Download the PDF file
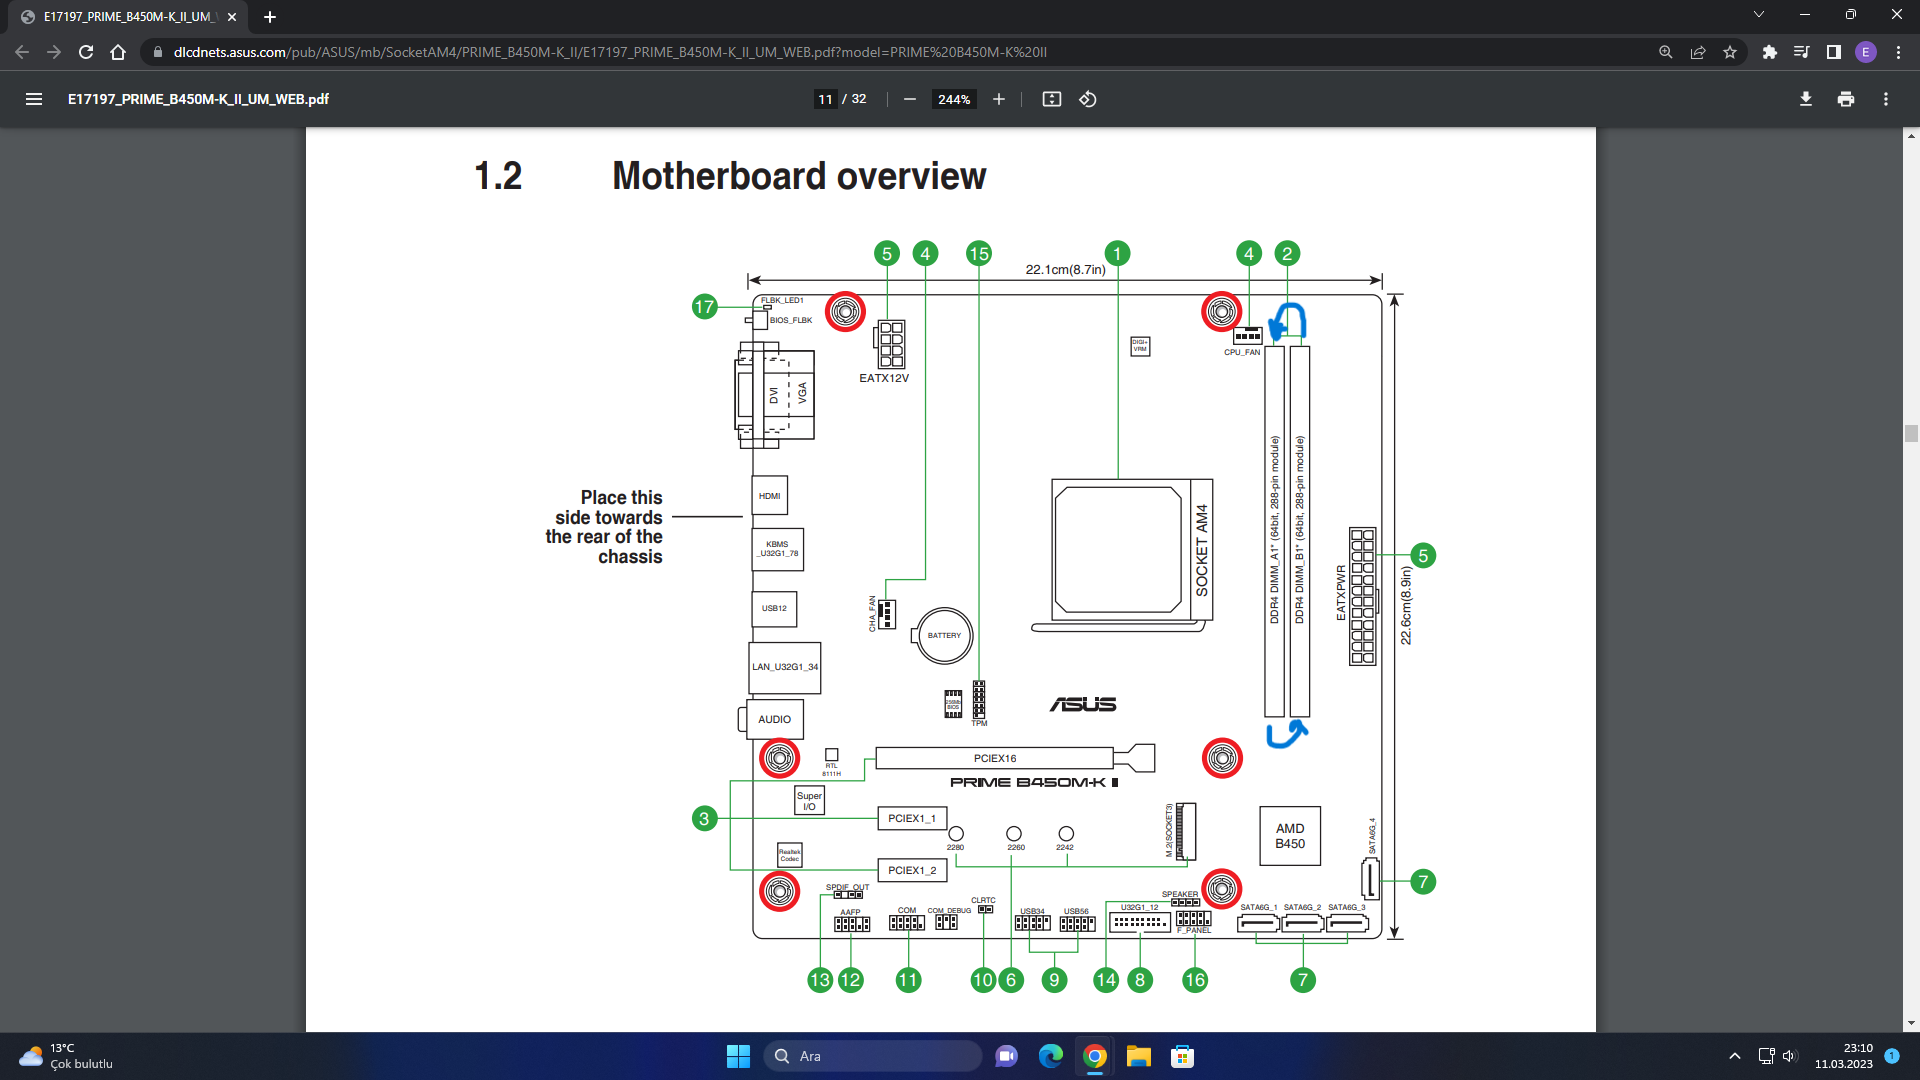1920x1080 pixels. [x=1805, y=99]
